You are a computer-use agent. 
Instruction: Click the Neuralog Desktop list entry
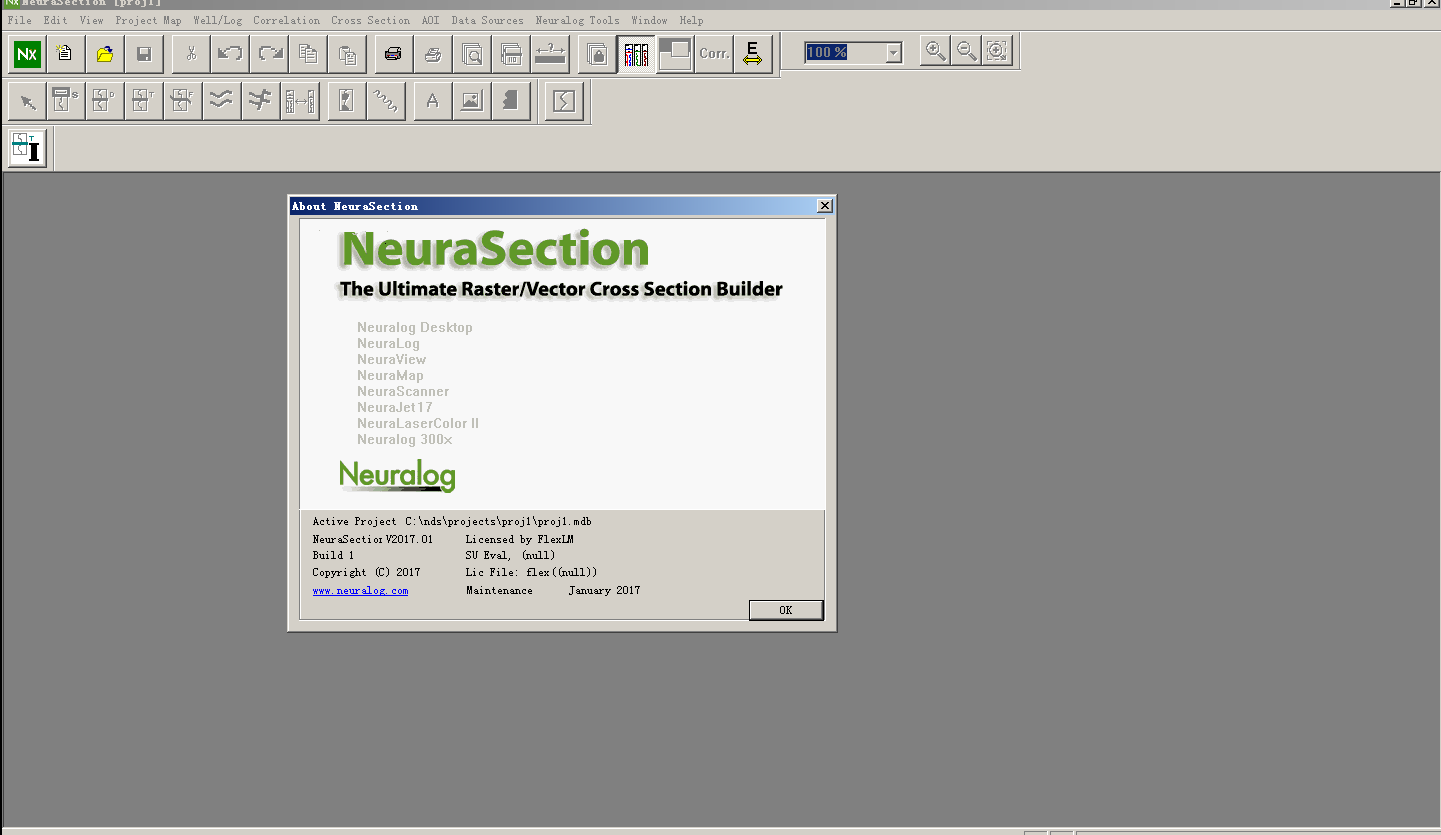pyautogui.click(x=415, y=327)
